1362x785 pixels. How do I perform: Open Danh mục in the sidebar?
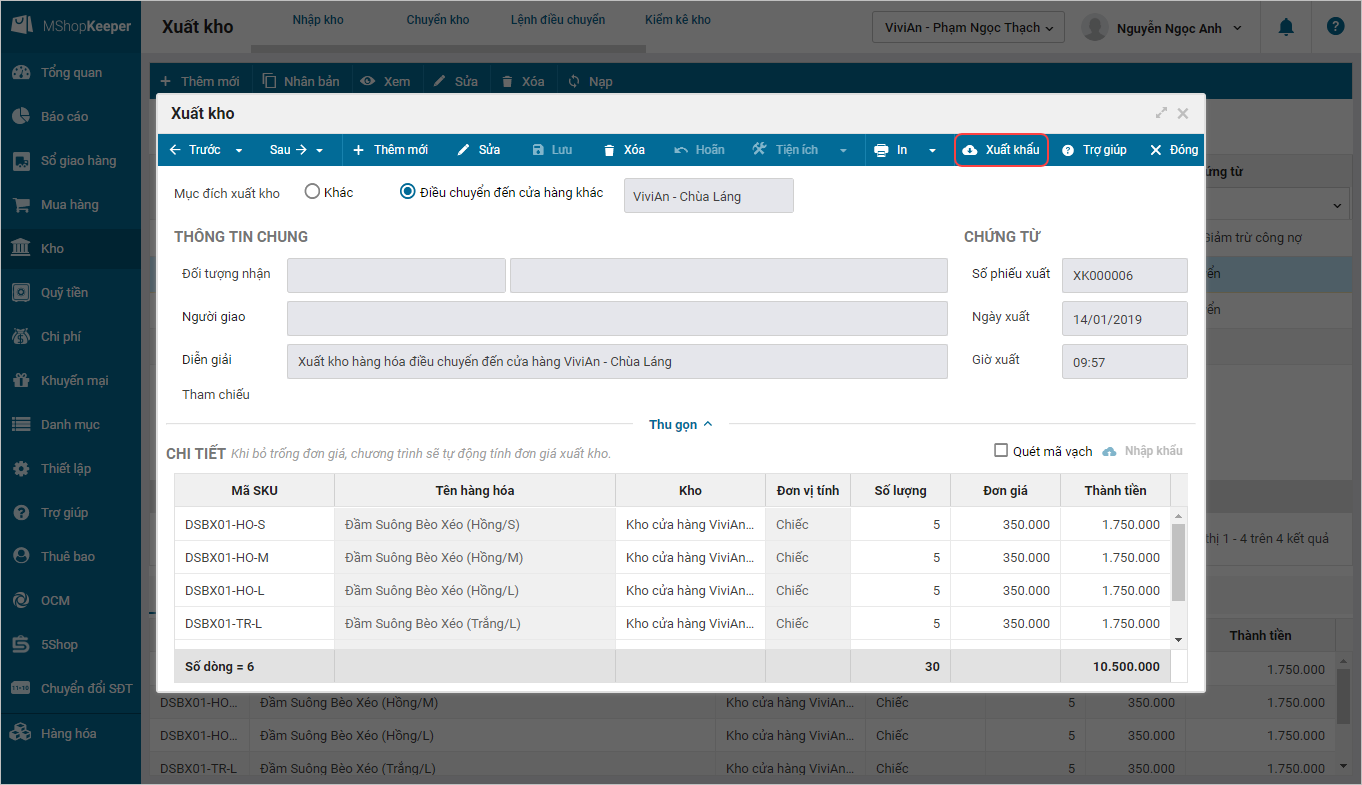(x=70, y=425)
